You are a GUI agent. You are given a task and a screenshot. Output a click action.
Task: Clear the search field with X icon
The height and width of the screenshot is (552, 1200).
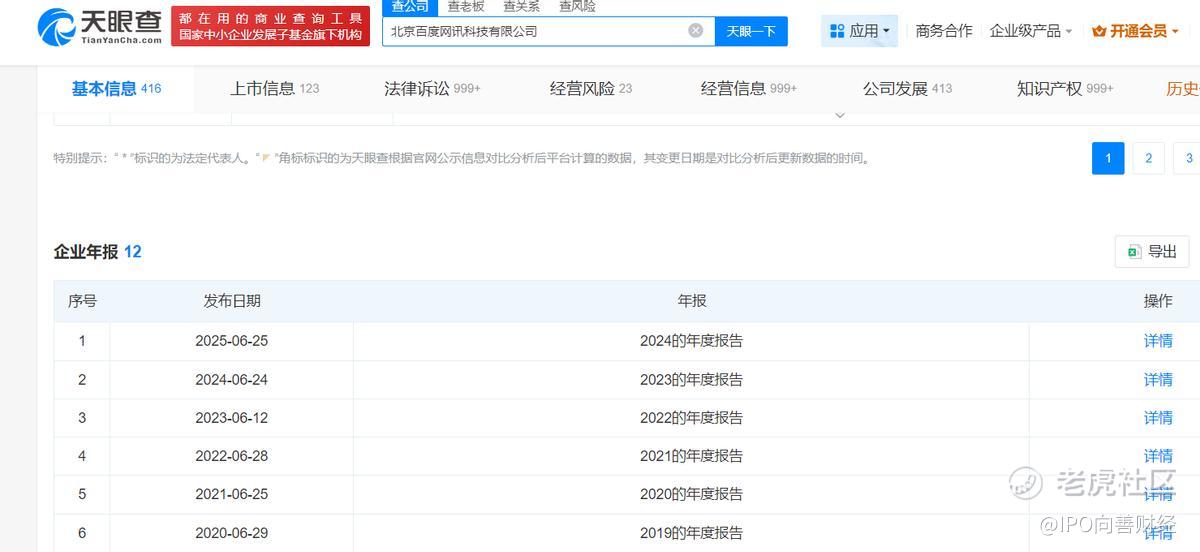(696, 31)
